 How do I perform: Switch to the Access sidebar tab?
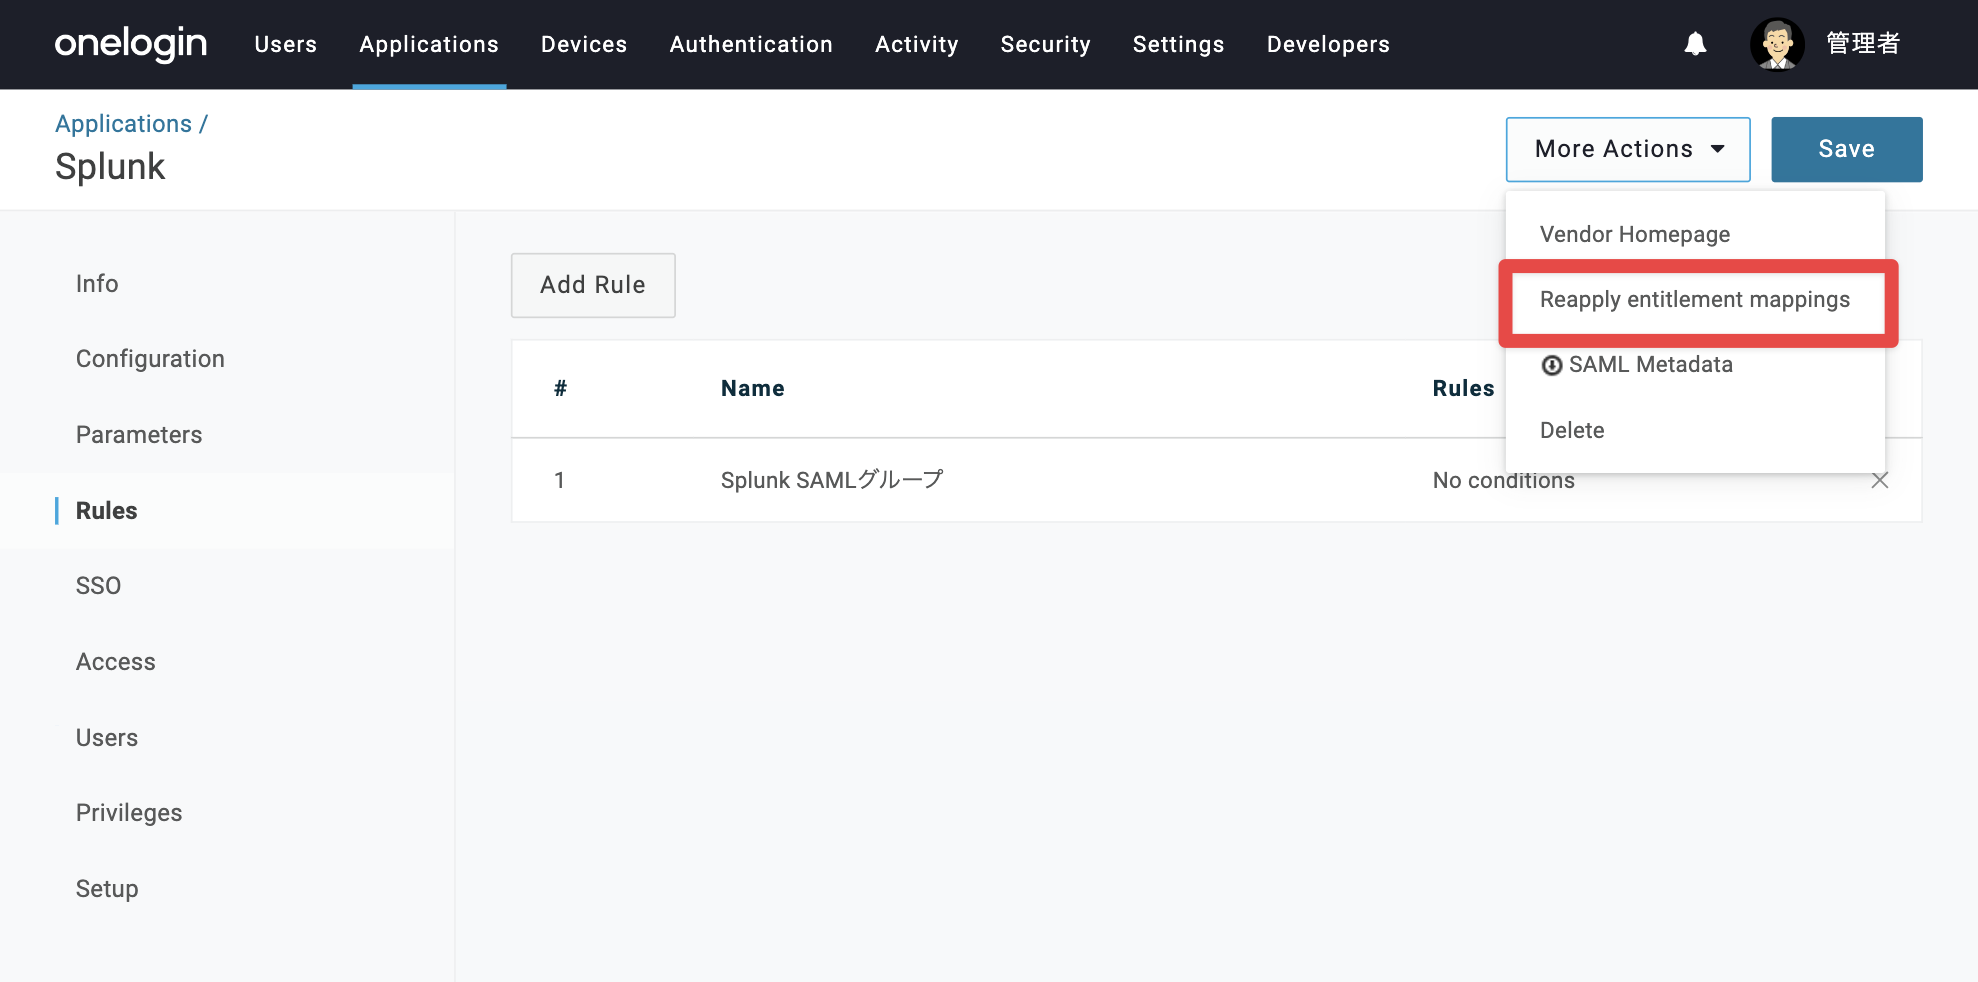click(x=116, y=662)
